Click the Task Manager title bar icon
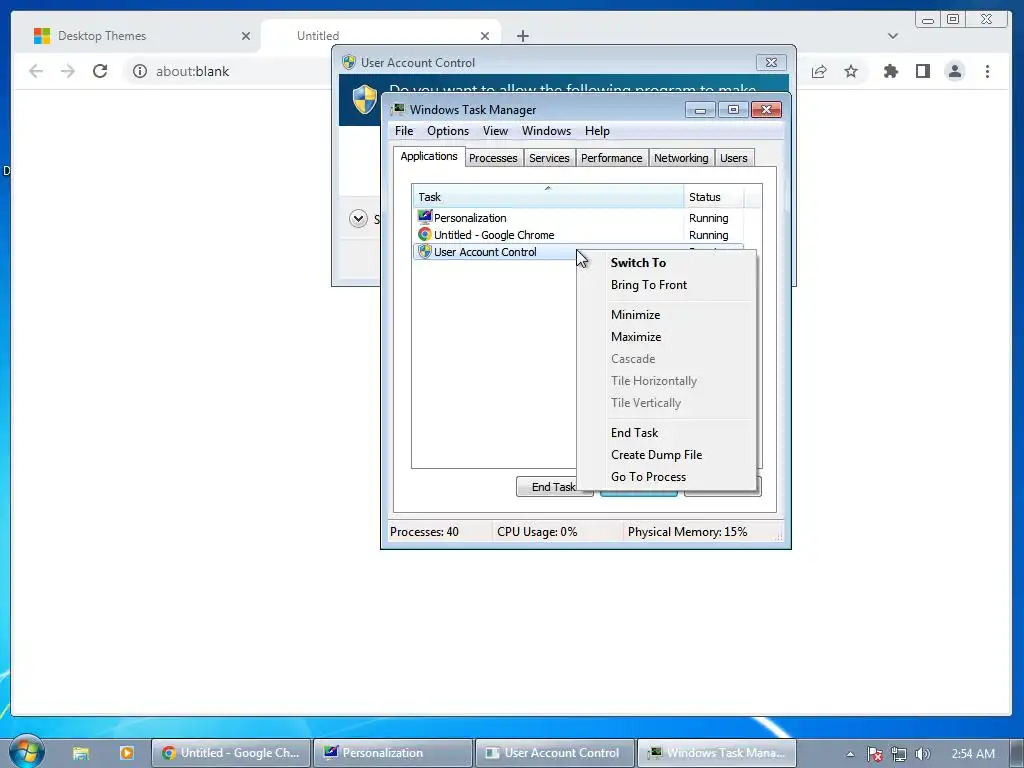Screen dimensions: 1024x768 [397, 109]
